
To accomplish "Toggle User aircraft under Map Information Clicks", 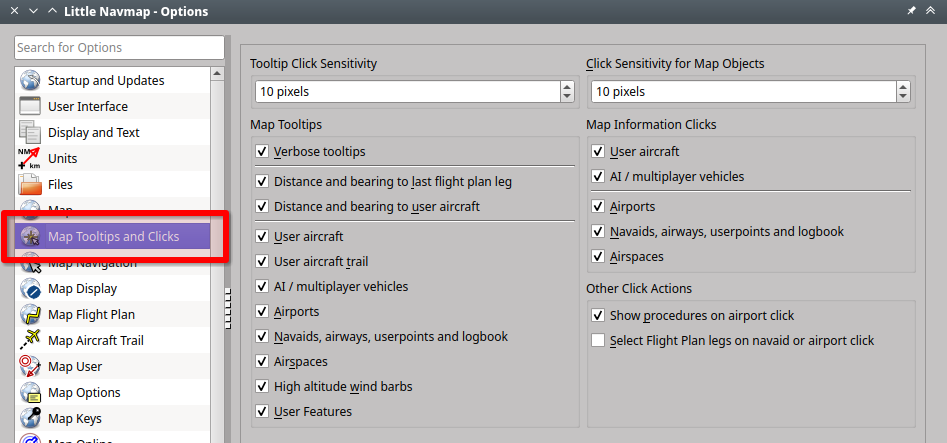I will (598, 152).
